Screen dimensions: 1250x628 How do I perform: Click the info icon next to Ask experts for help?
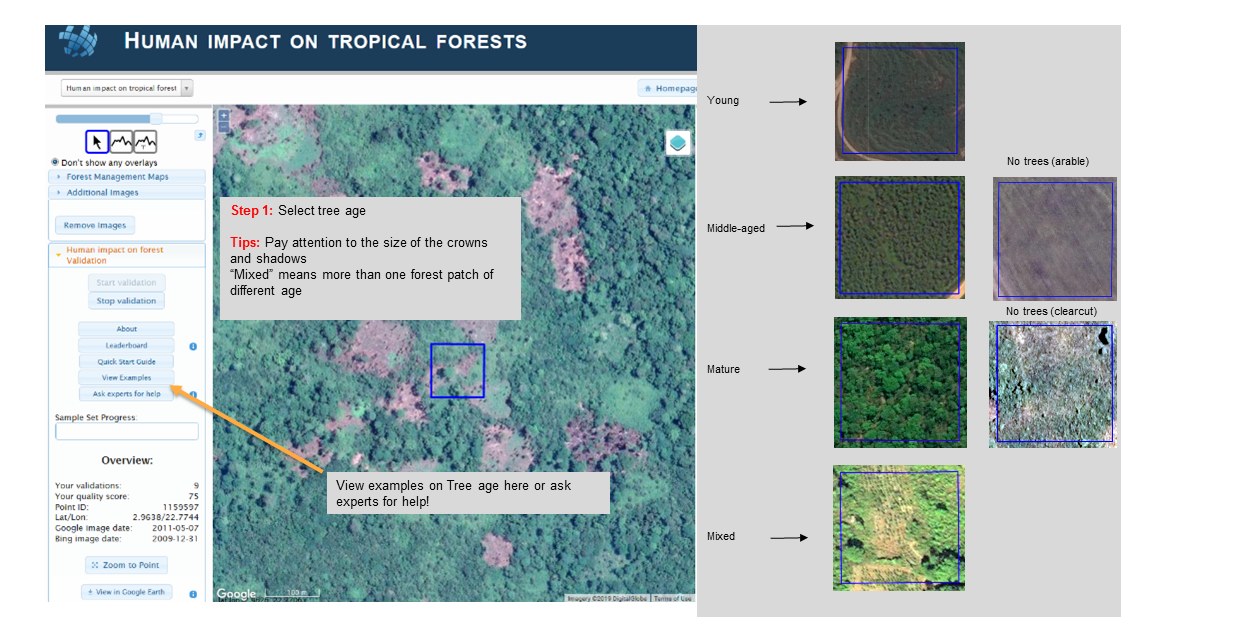tap(193, 394)
